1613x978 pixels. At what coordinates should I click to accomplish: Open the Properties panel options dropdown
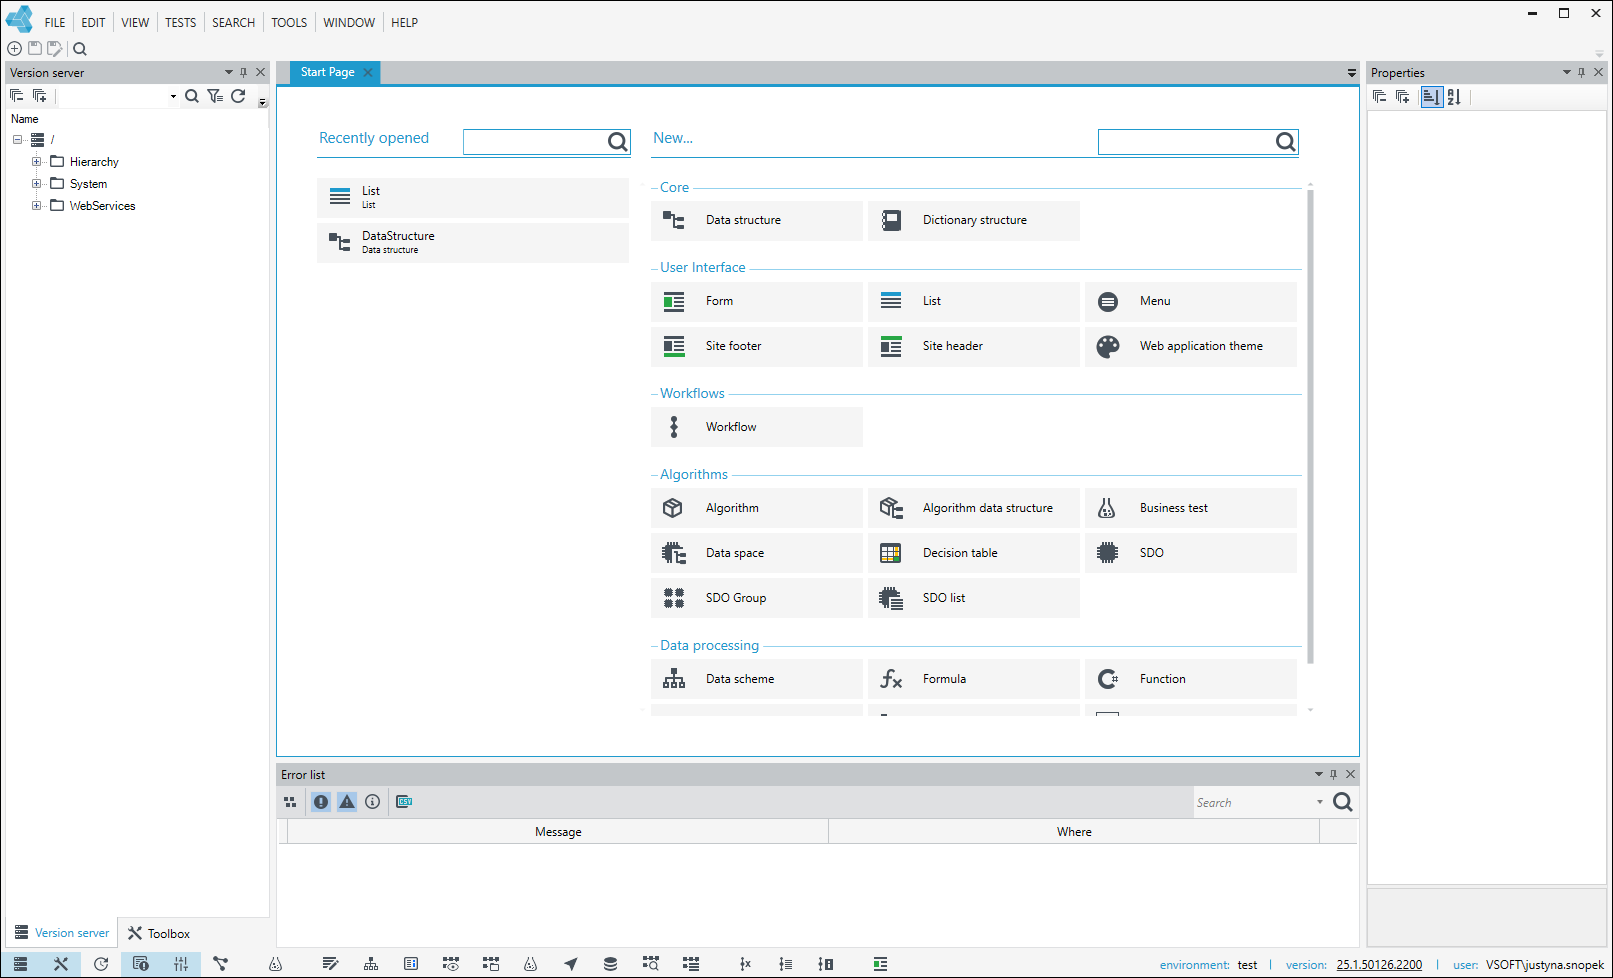1567,73
